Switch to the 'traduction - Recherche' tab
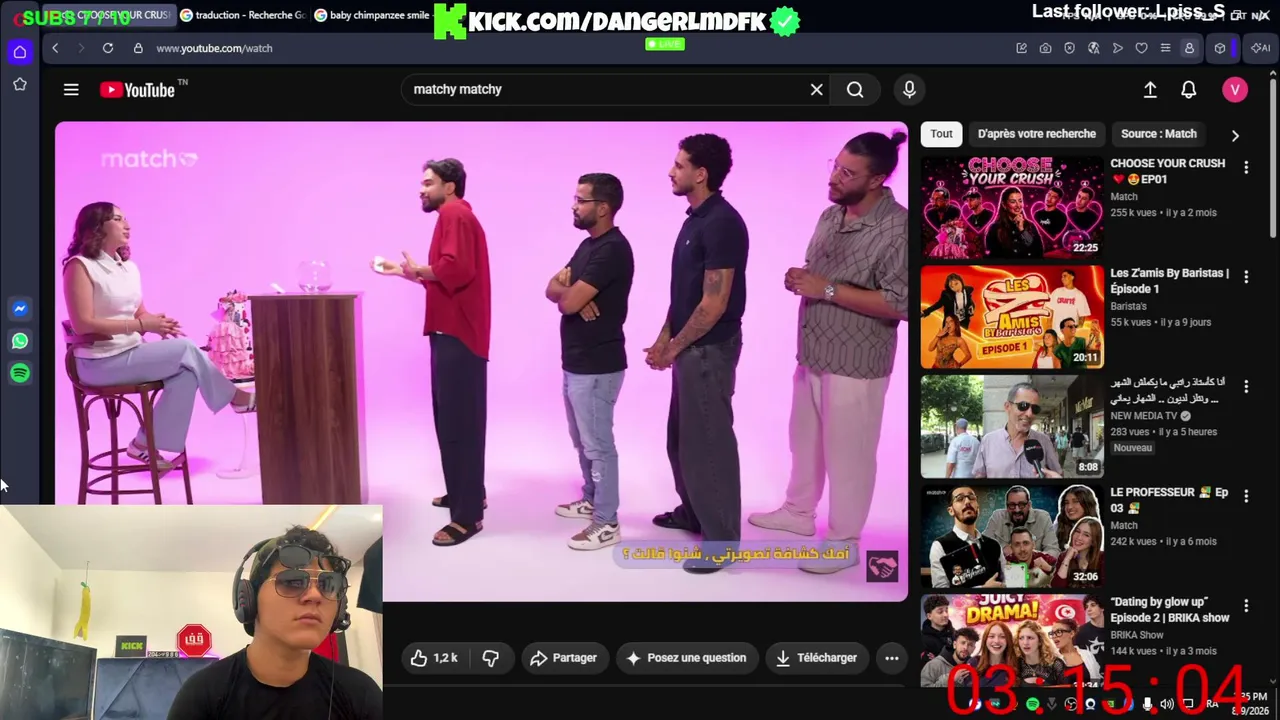 pyautogui.click(x=243, y=15)
